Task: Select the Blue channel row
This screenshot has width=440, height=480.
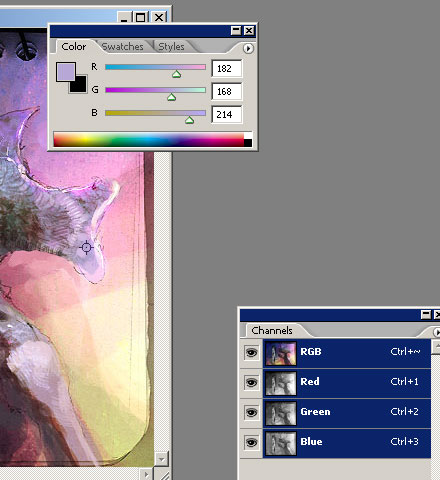Action: [347, 443]
